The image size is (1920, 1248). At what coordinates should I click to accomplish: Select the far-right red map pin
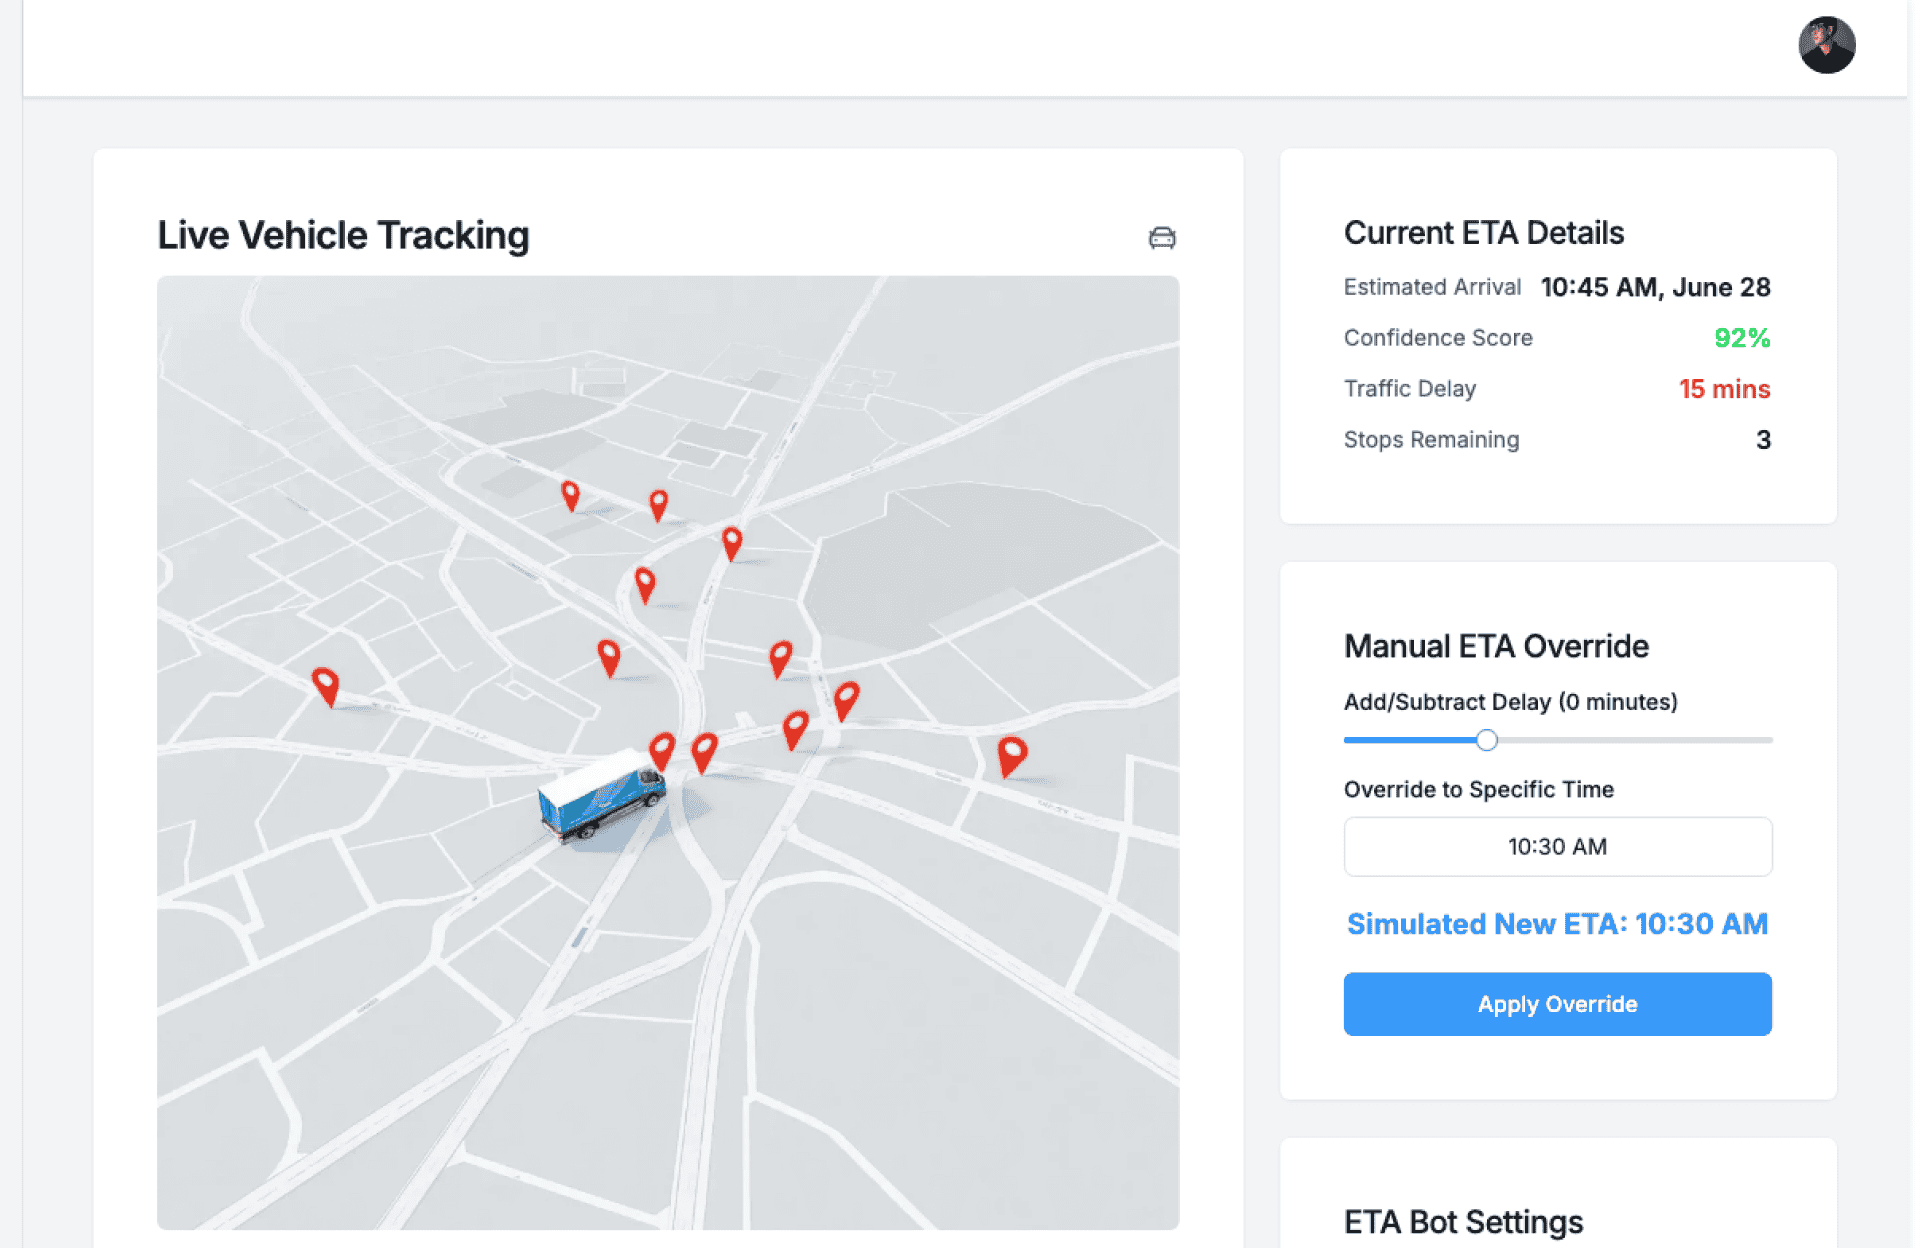(x=1012, y=754)
